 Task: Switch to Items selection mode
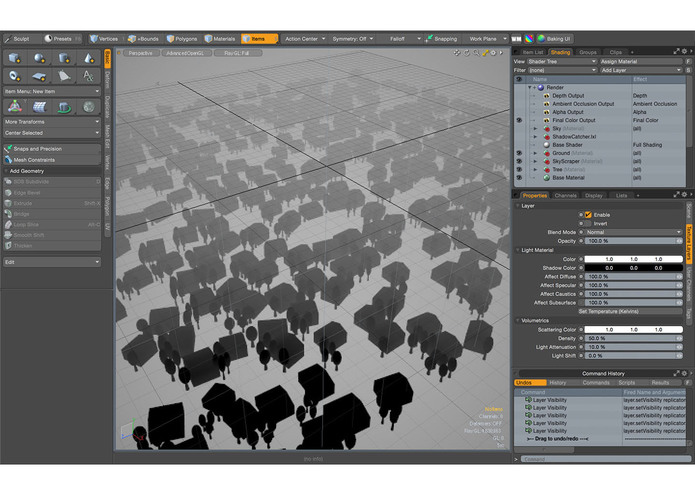(259, 39)
